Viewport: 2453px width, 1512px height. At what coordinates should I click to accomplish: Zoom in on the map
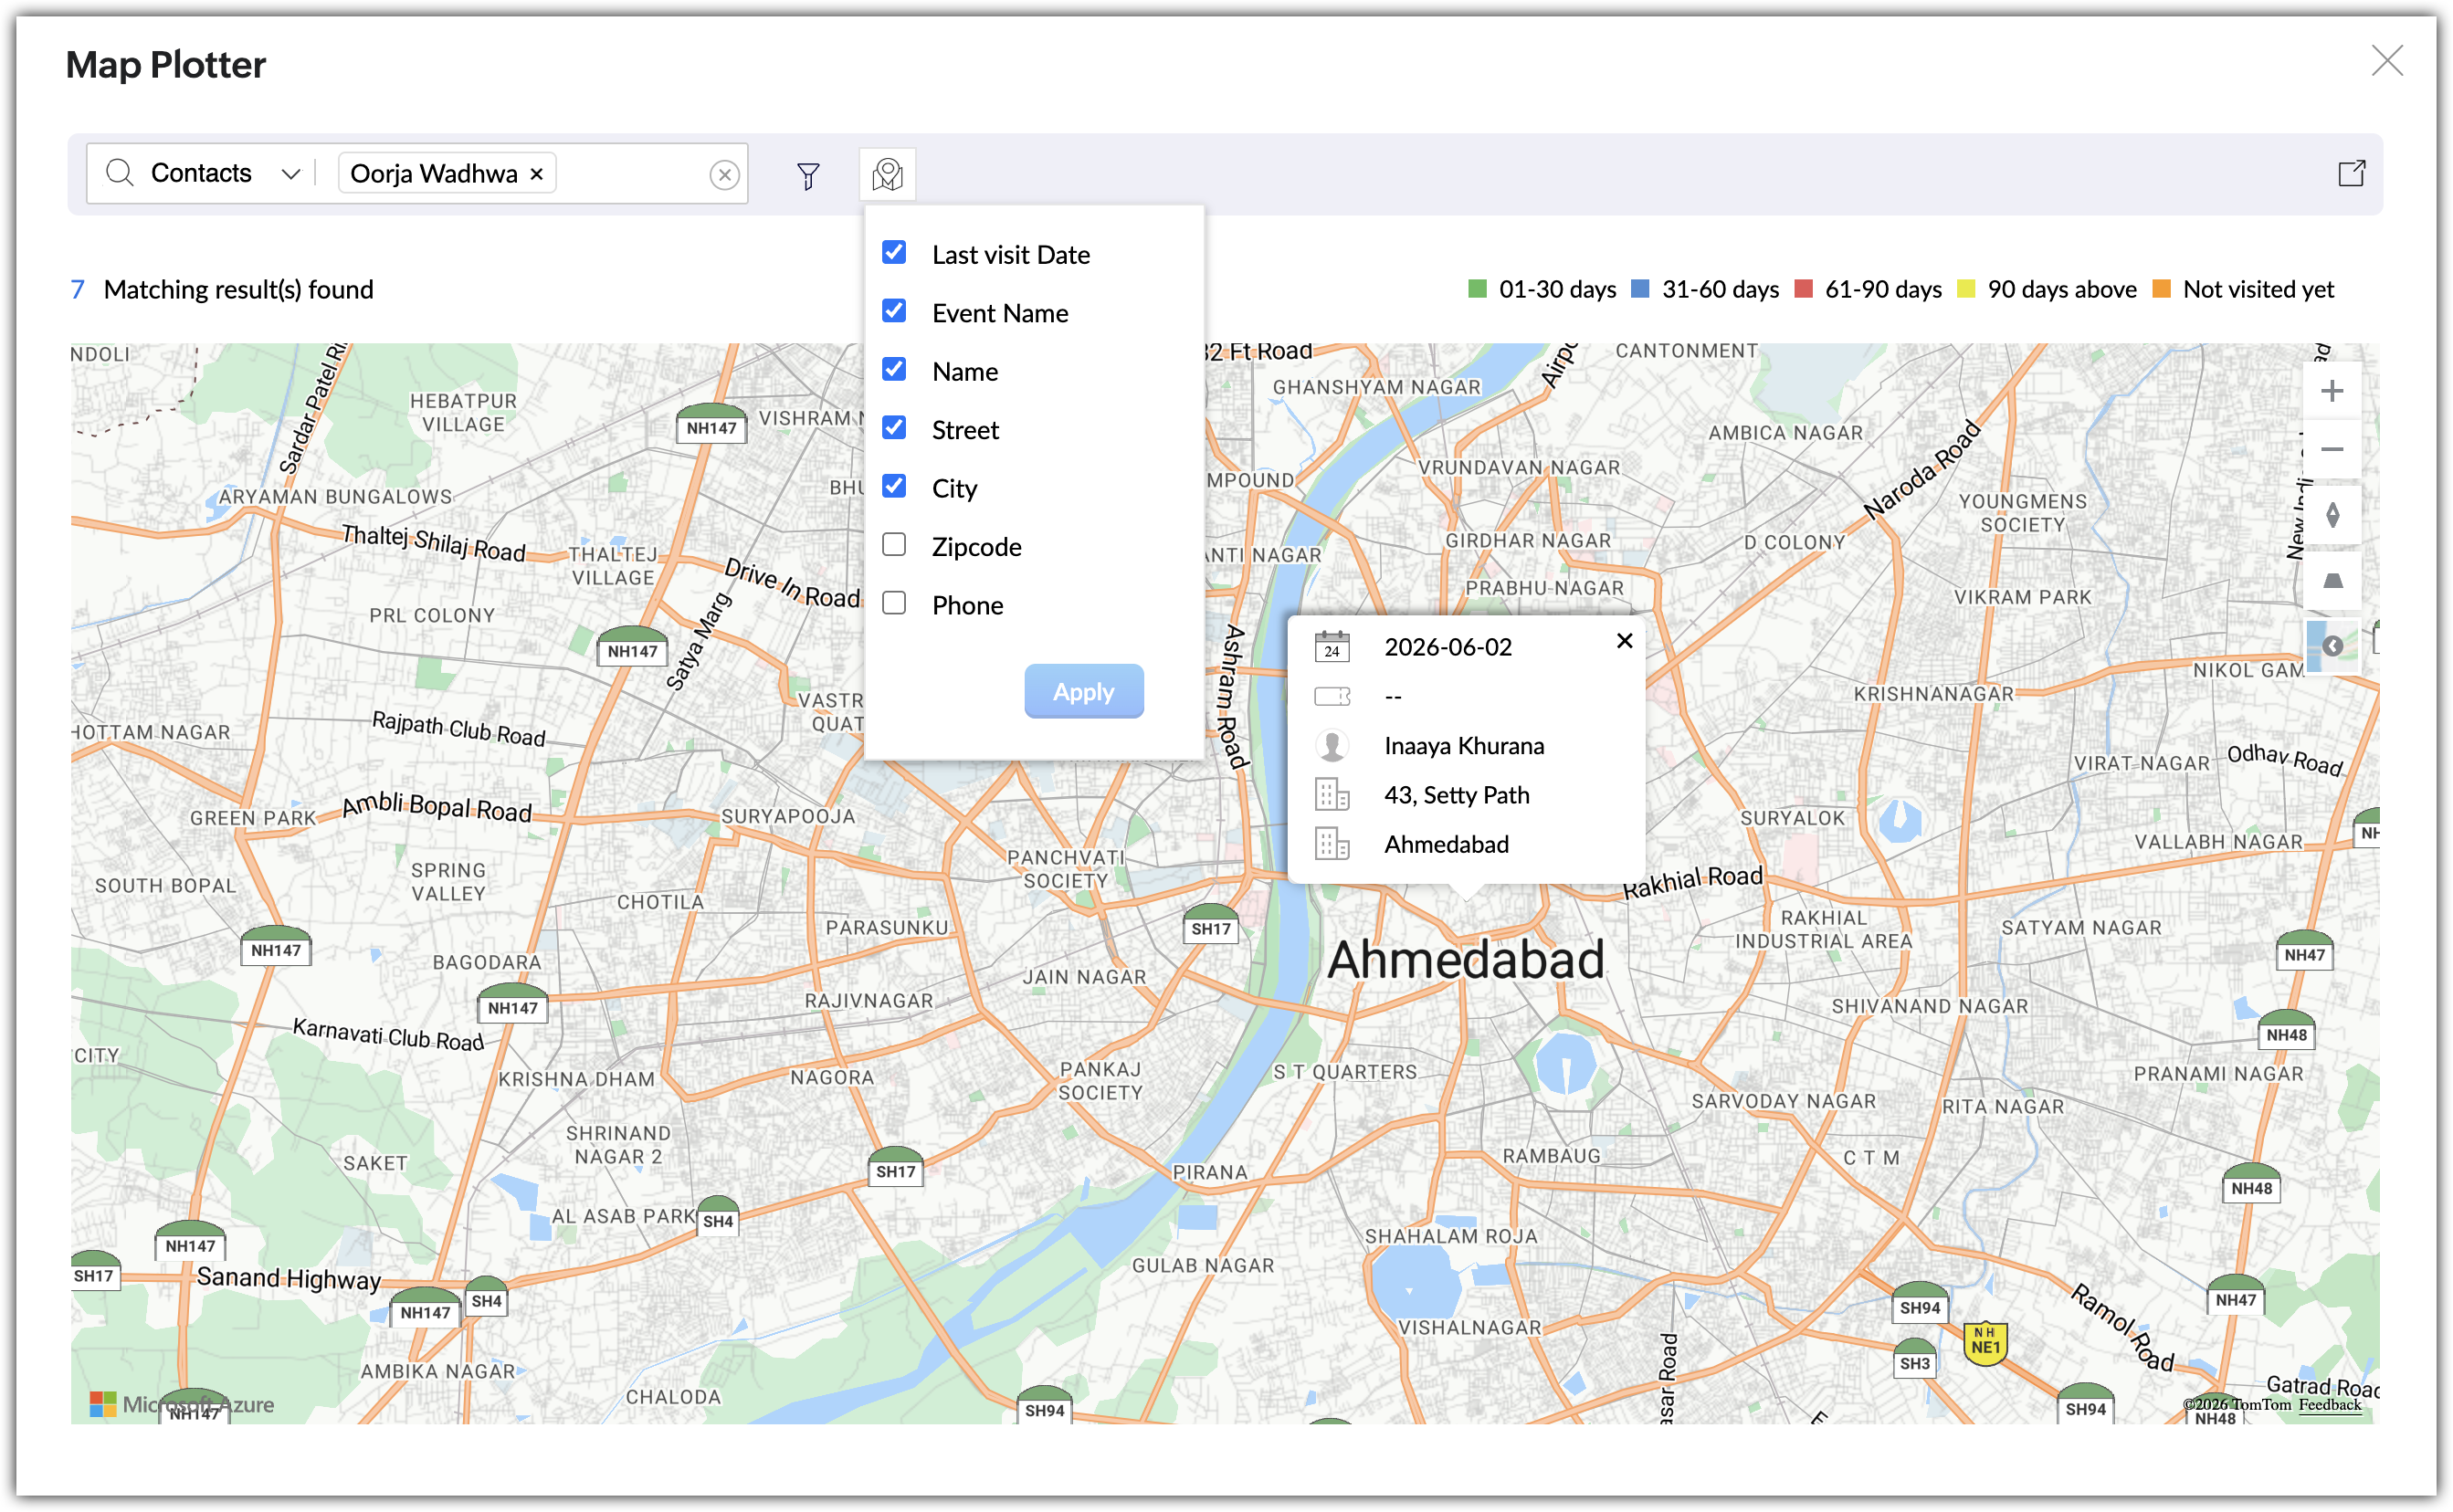click(x=2331, y=391)
